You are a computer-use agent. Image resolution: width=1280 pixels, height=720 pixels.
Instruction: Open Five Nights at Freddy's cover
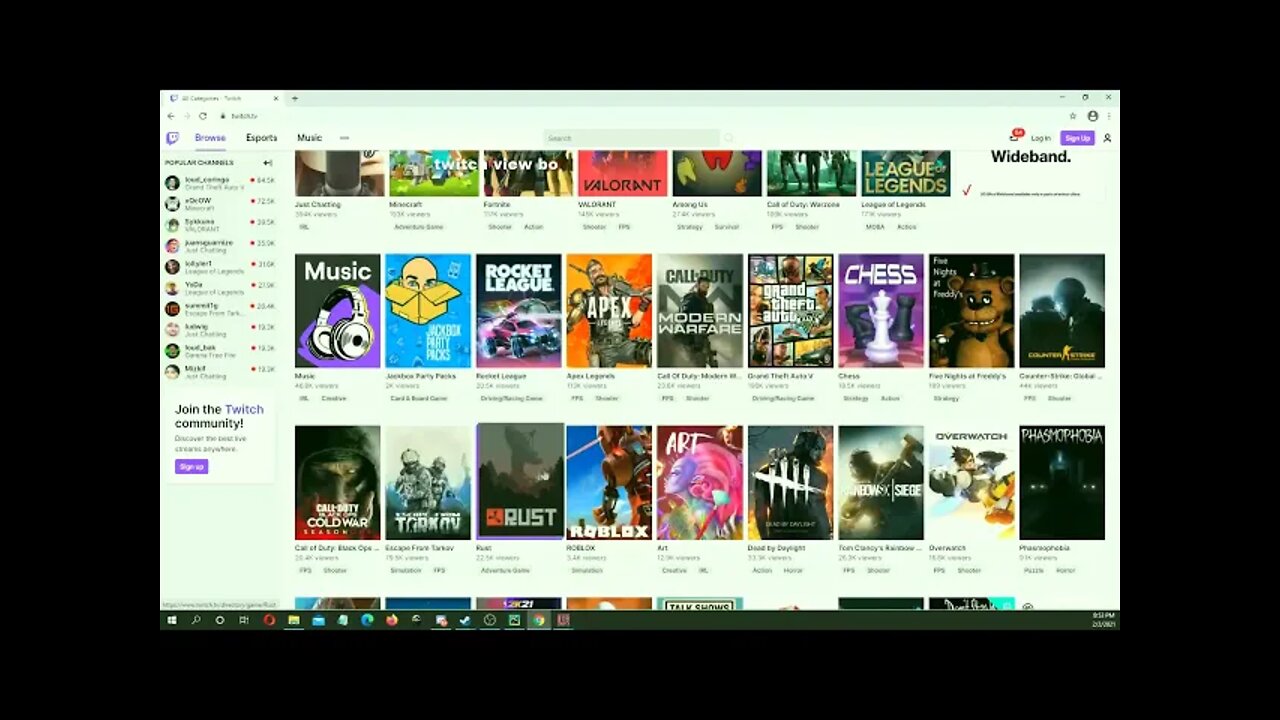(x=971, y=311)
